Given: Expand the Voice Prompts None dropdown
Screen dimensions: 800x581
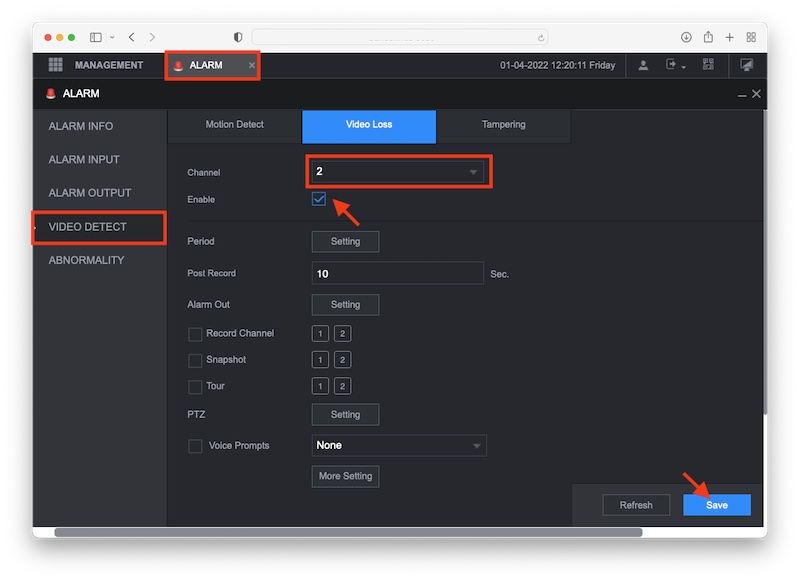Looking at the screenshot, I should point(399,446).
